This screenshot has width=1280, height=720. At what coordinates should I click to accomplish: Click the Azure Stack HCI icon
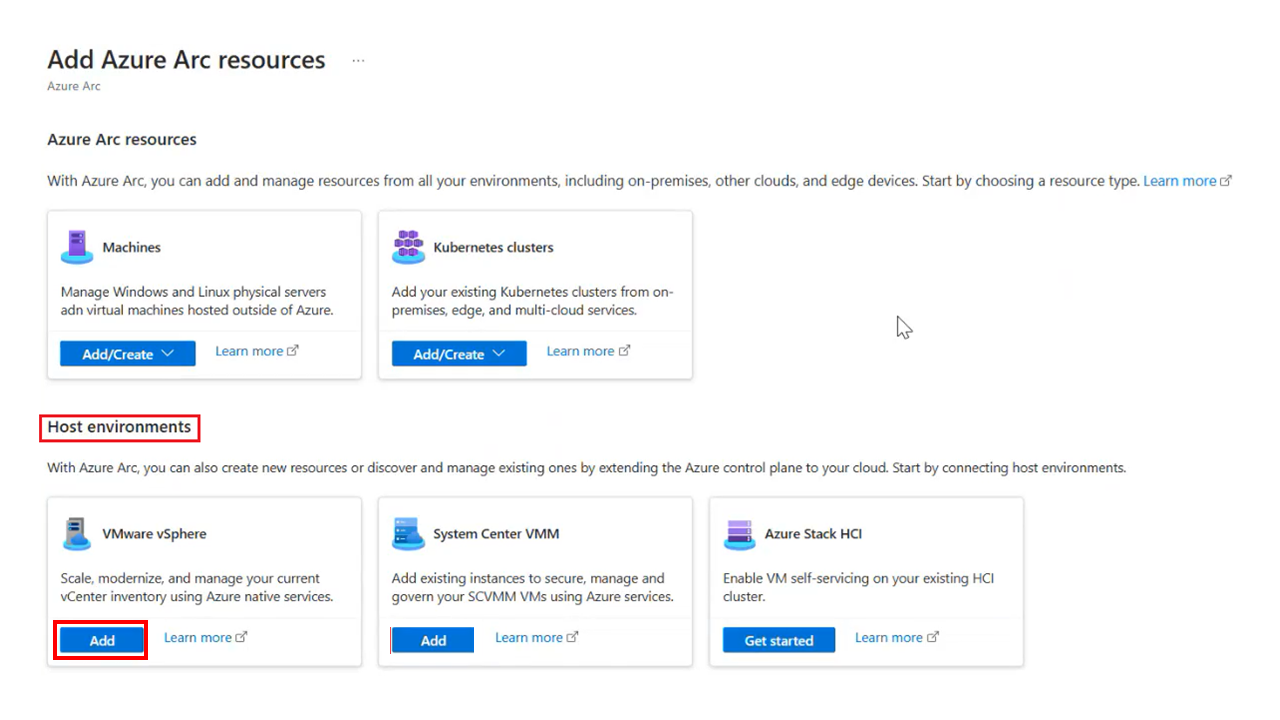point(738,533)
